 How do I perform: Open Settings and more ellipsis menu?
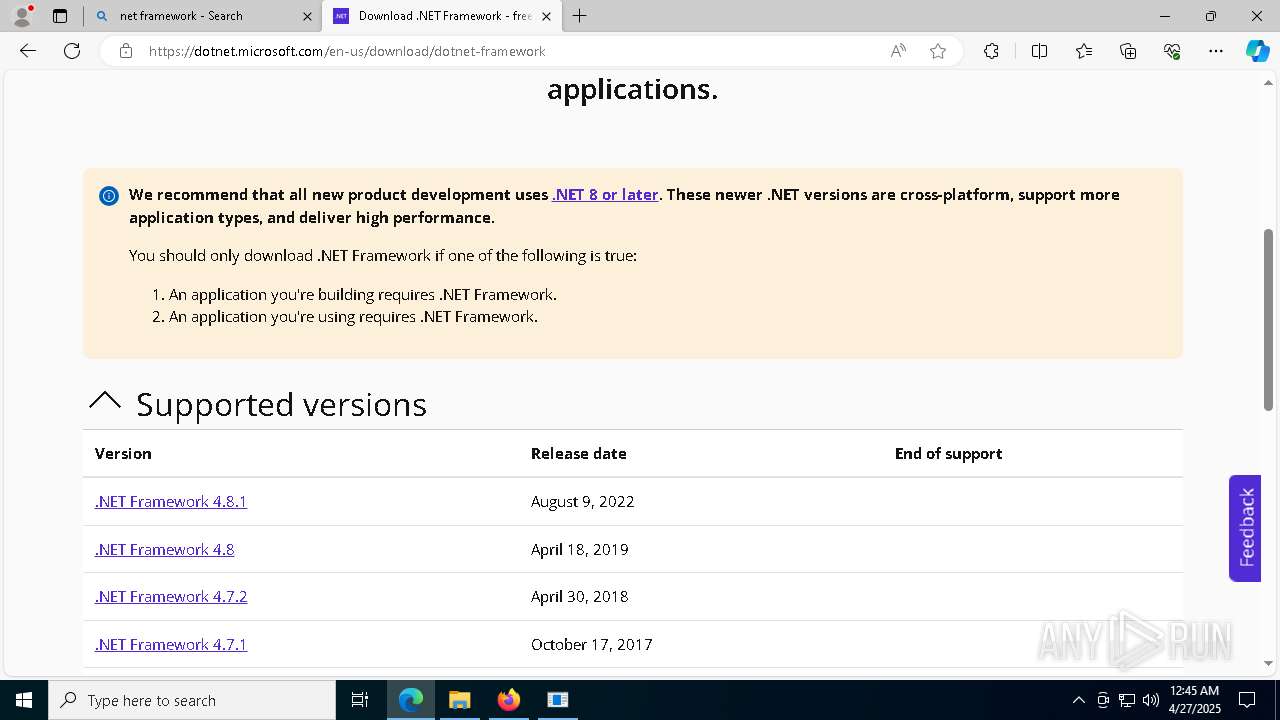(1216, 51)
